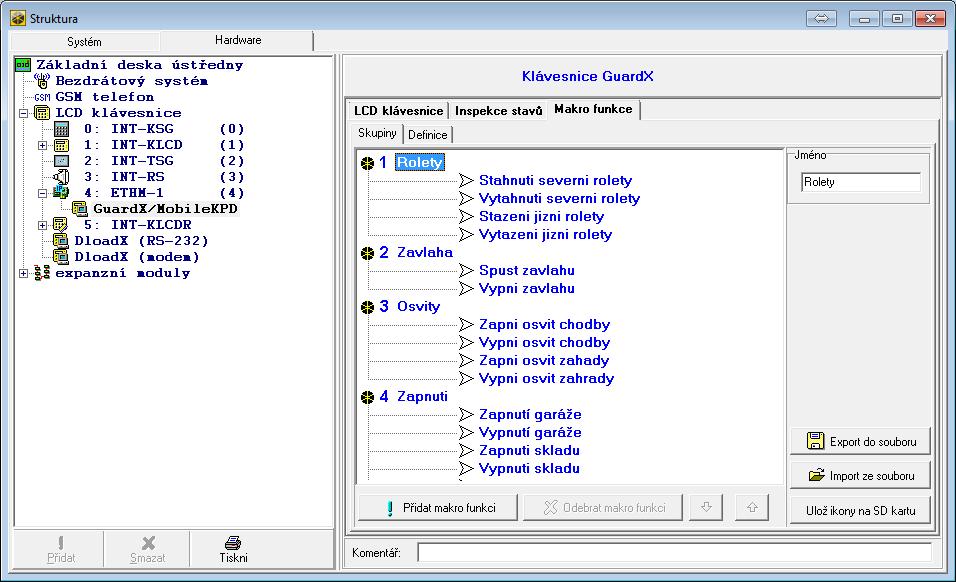Screen dimensions: 956x582
Task: Move the macro down with arrow button
Action: [706, 508]
